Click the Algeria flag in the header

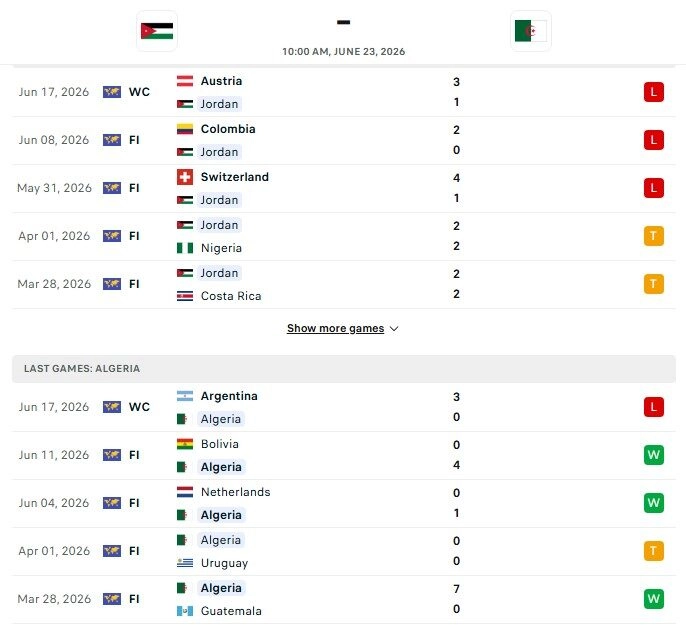pos(531,31)
